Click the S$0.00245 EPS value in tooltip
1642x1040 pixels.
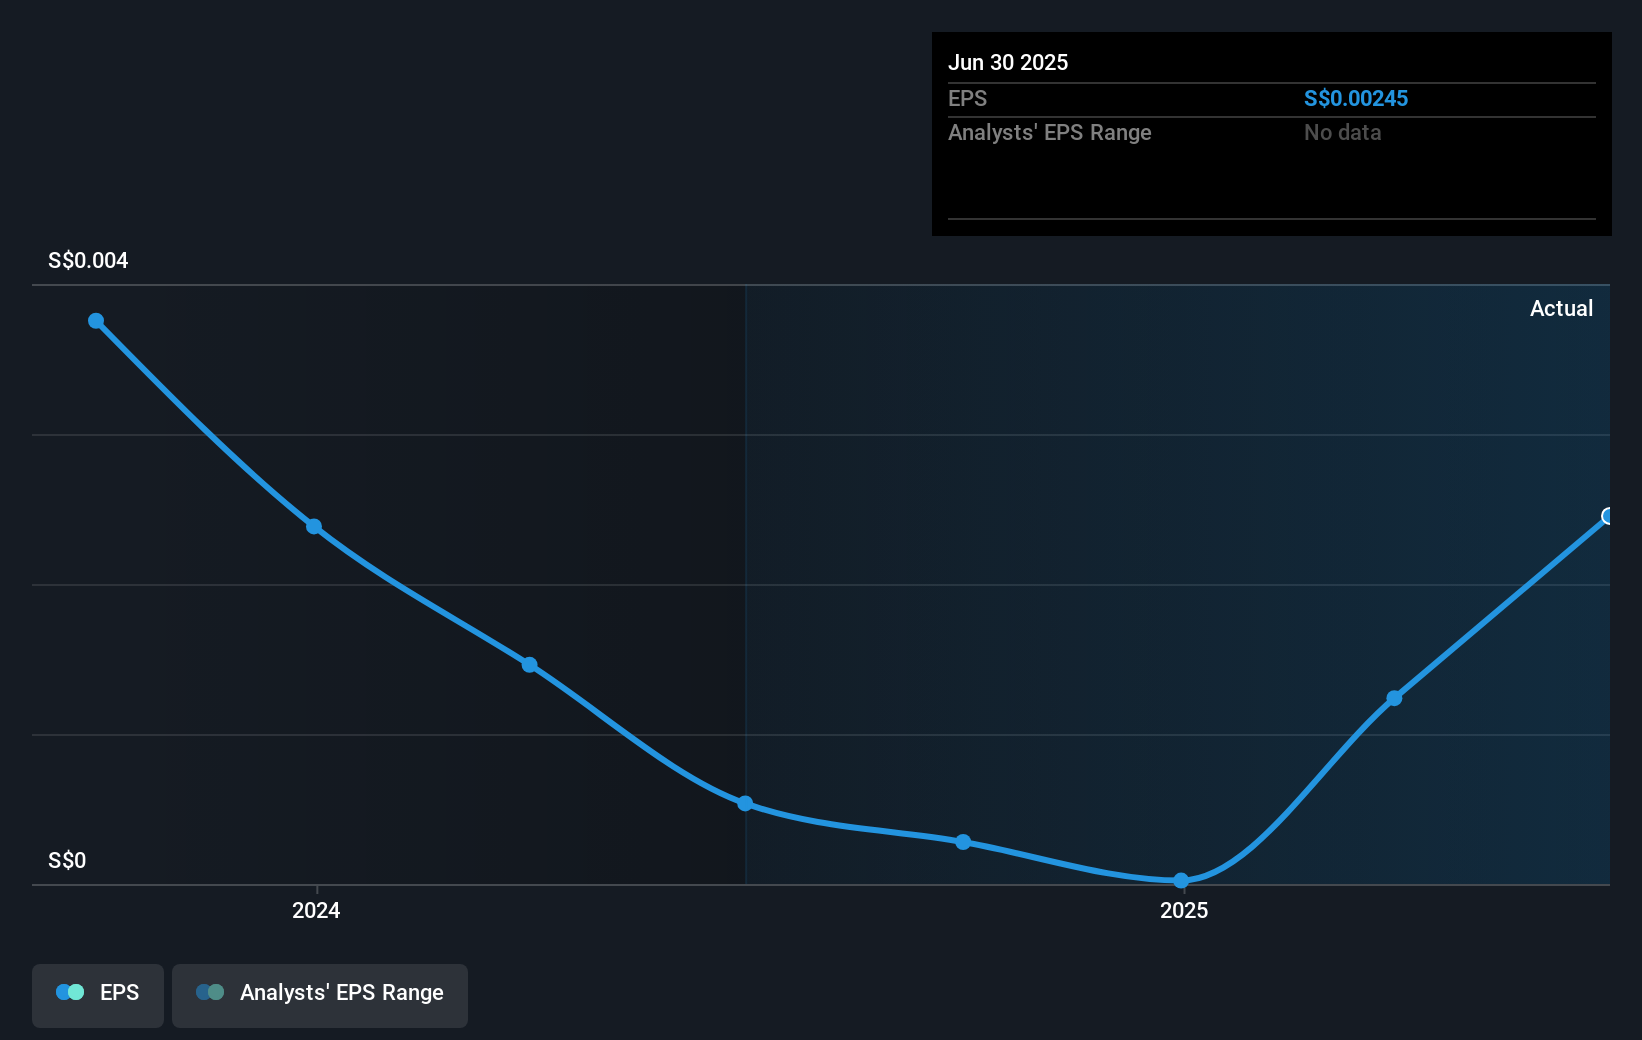(1356, 98)
